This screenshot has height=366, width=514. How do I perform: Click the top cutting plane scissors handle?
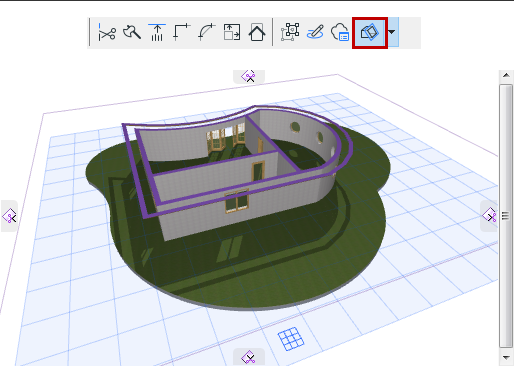(x=249, y=76)
